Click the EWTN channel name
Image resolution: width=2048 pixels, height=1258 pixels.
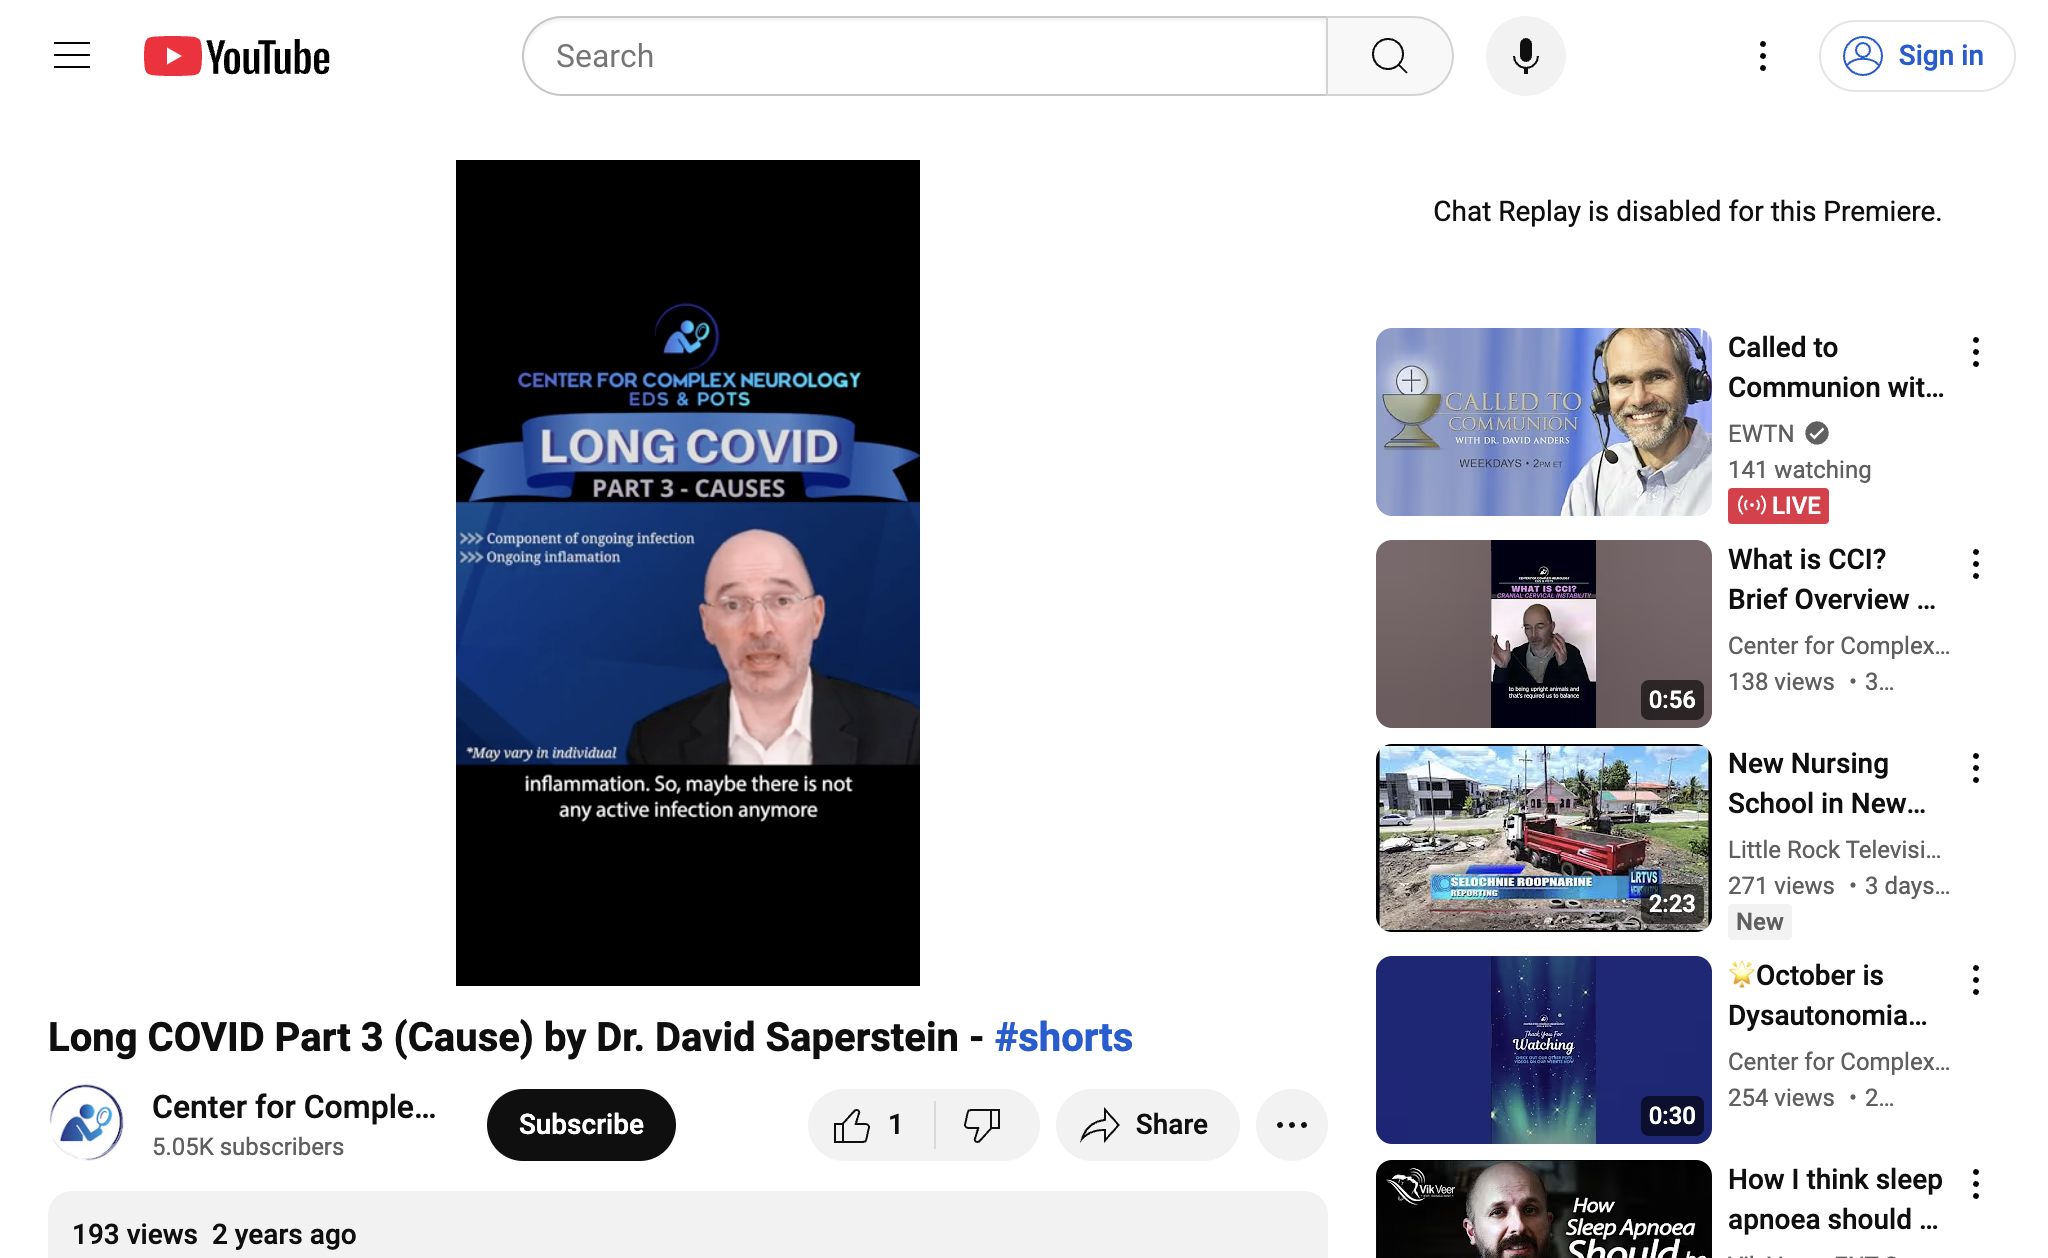tap(1761, 433)
